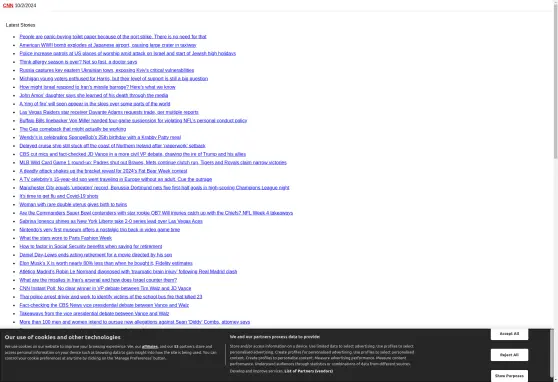
Task: Open affiliates link in cookie notice
Action: 150,346
